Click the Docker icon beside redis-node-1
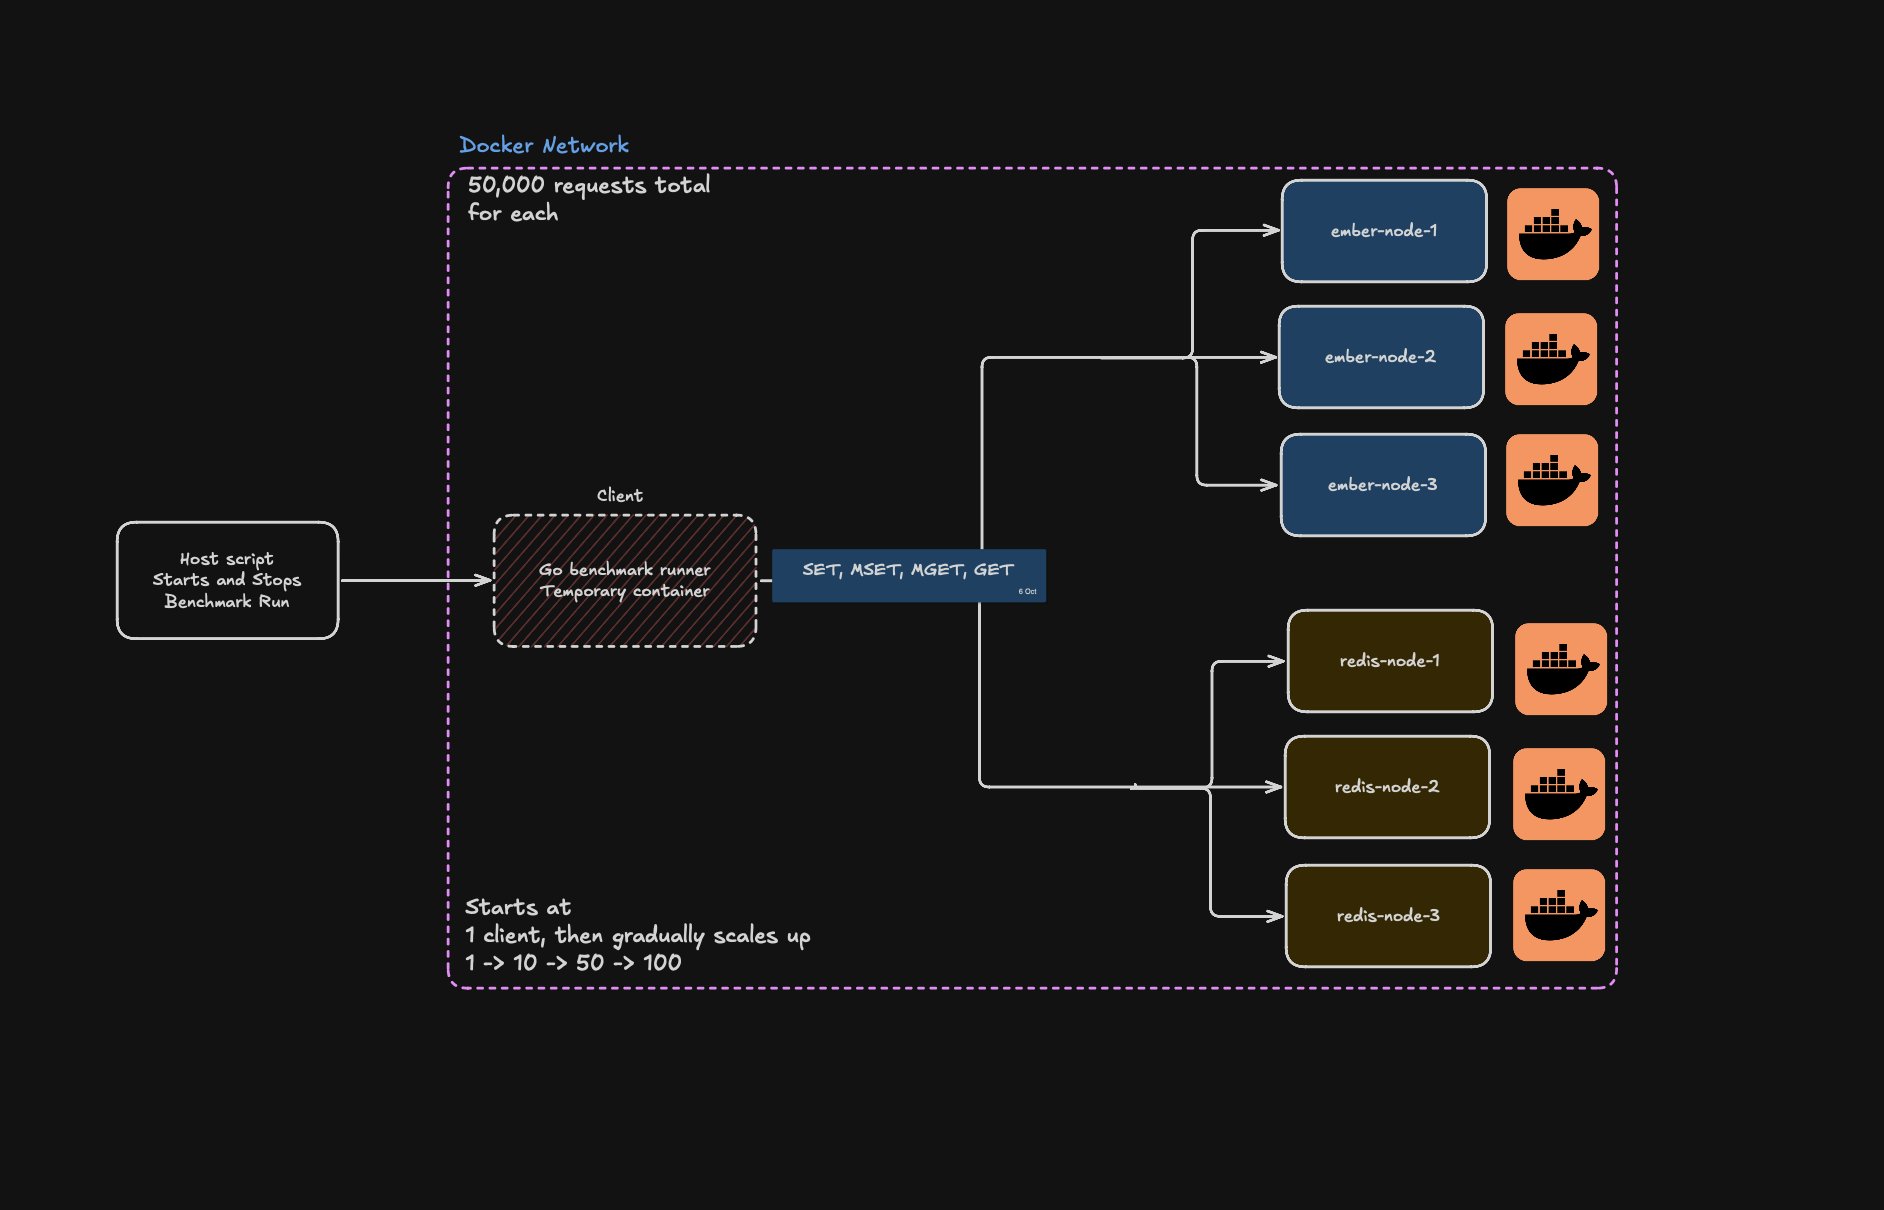This screenshot has height=1210, width=1884. pos(1560,669)
